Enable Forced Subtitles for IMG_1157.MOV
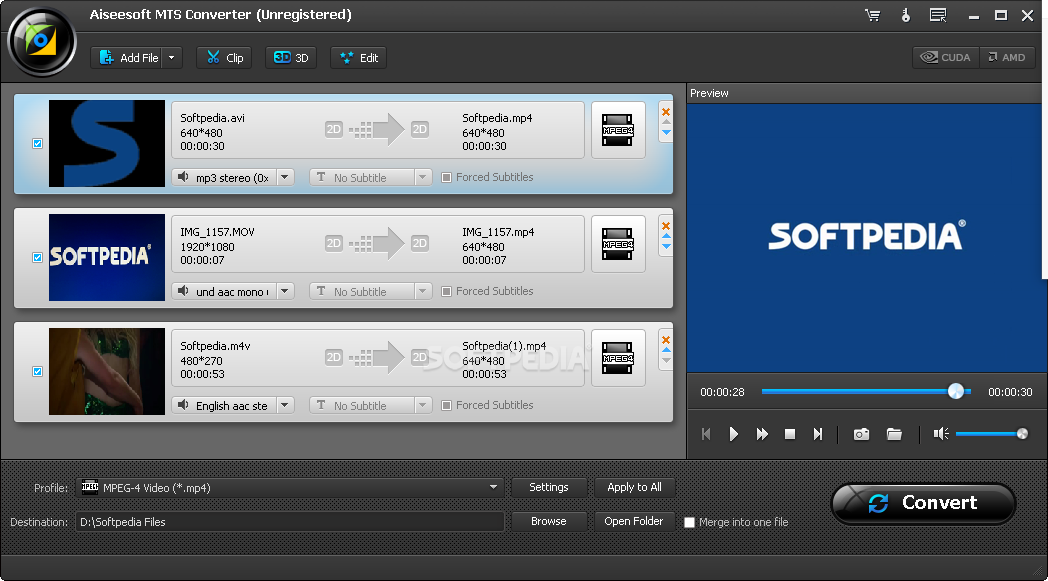Image resolution: width=1048 pixels, height=581 pixels. point(446,292)
